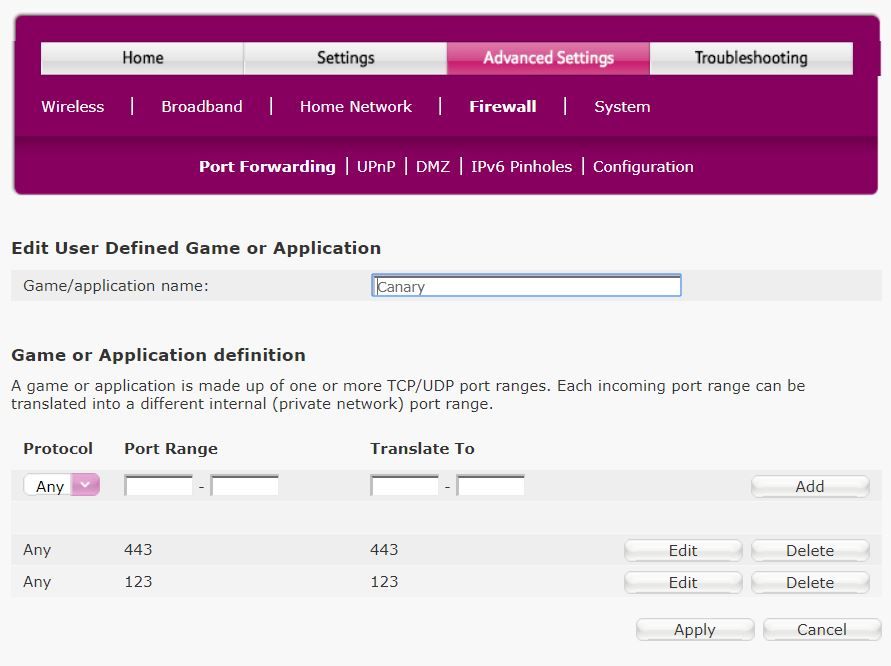Apply the port forwarding changes
The width and height of the screenshot is (891, 666).
click(x=694, y=630)
